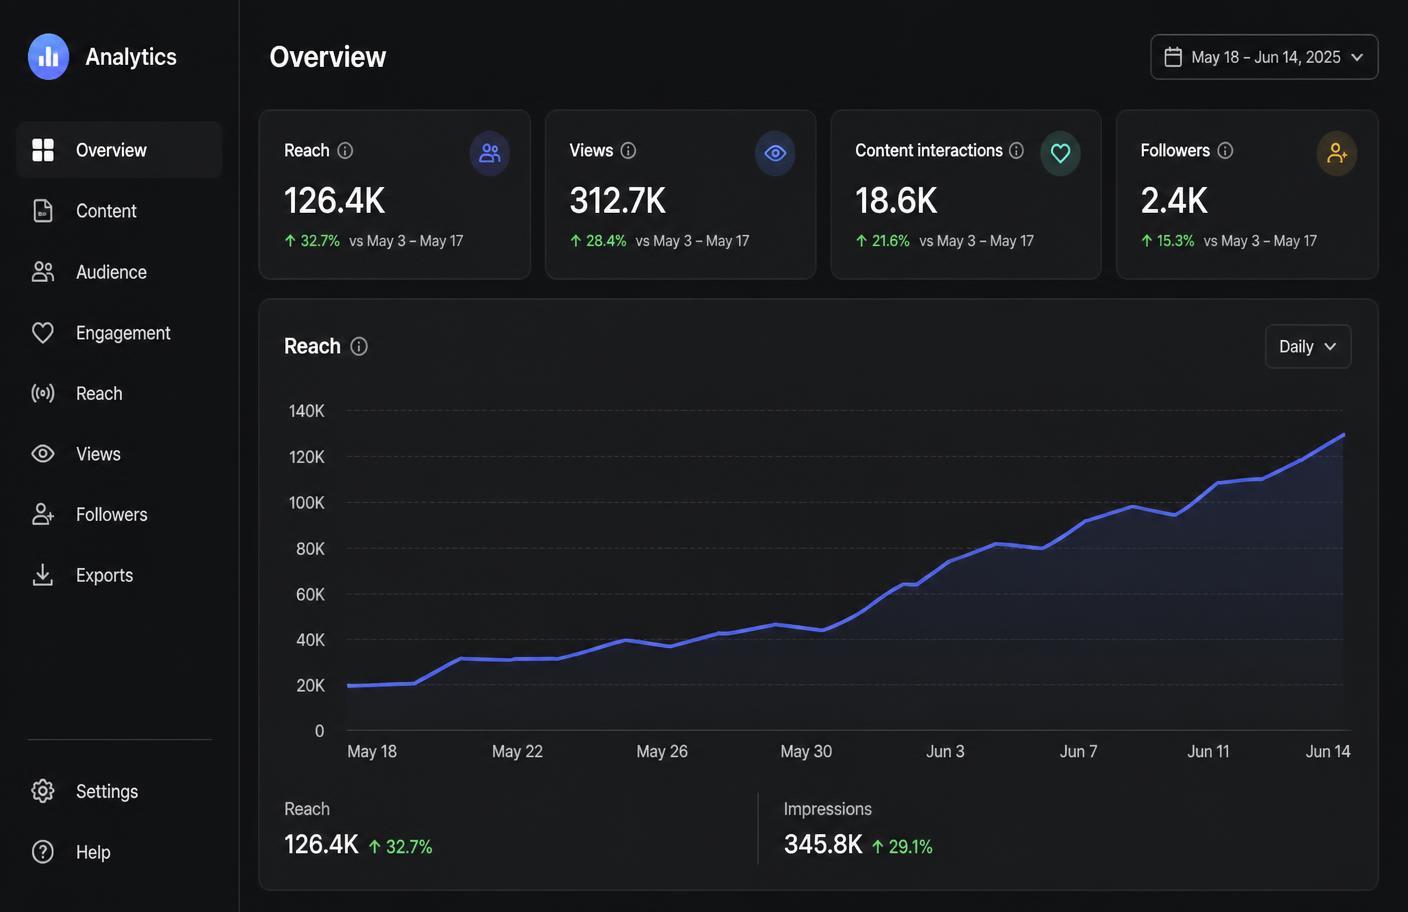Click the 29.1% Impressions change

coord(902,847)
